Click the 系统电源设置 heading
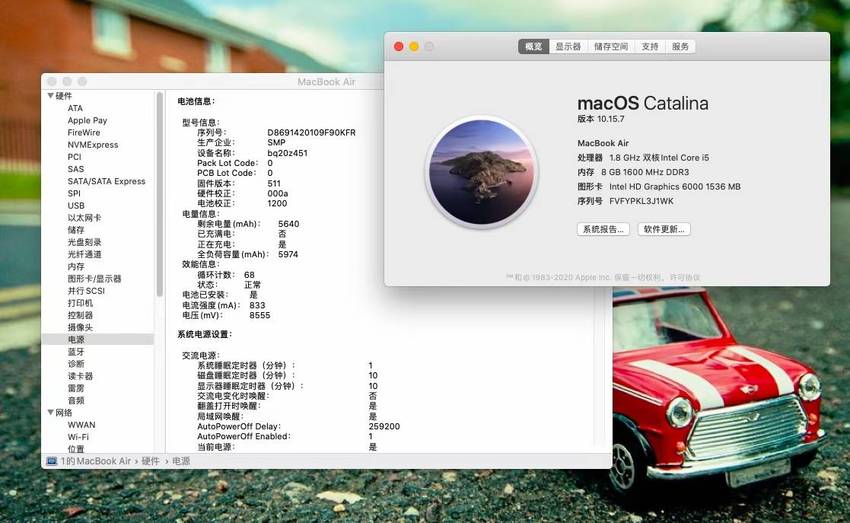 tap(204, 334)
